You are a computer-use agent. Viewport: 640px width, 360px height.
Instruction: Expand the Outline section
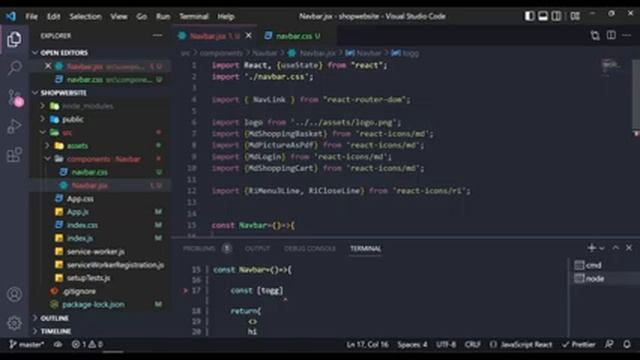click(x=54, y=318)
